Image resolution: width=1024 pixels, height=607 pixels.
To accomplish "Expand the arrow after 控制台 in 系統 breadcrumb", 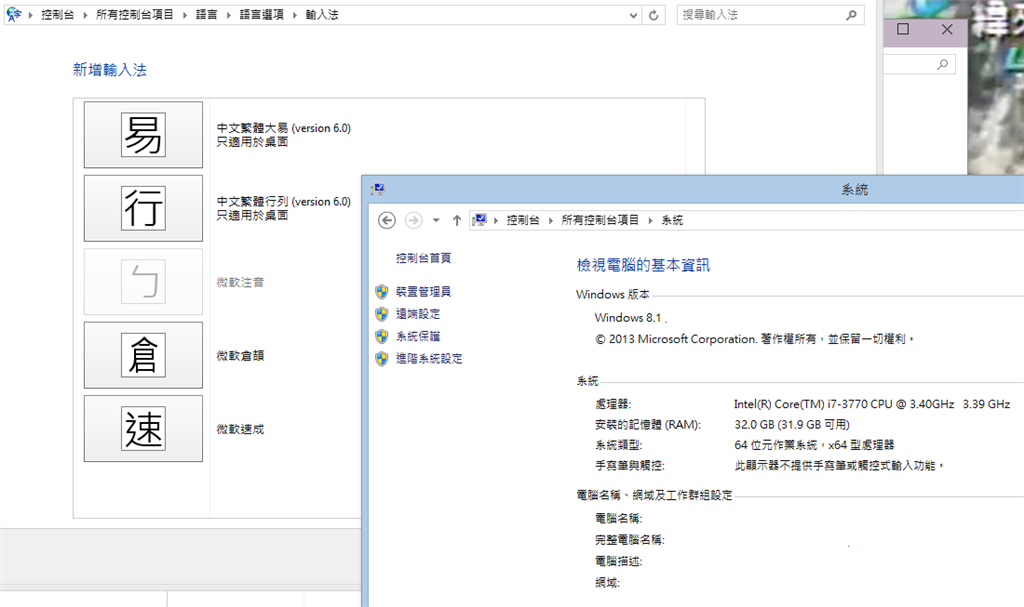I will [x=551, y=221].
